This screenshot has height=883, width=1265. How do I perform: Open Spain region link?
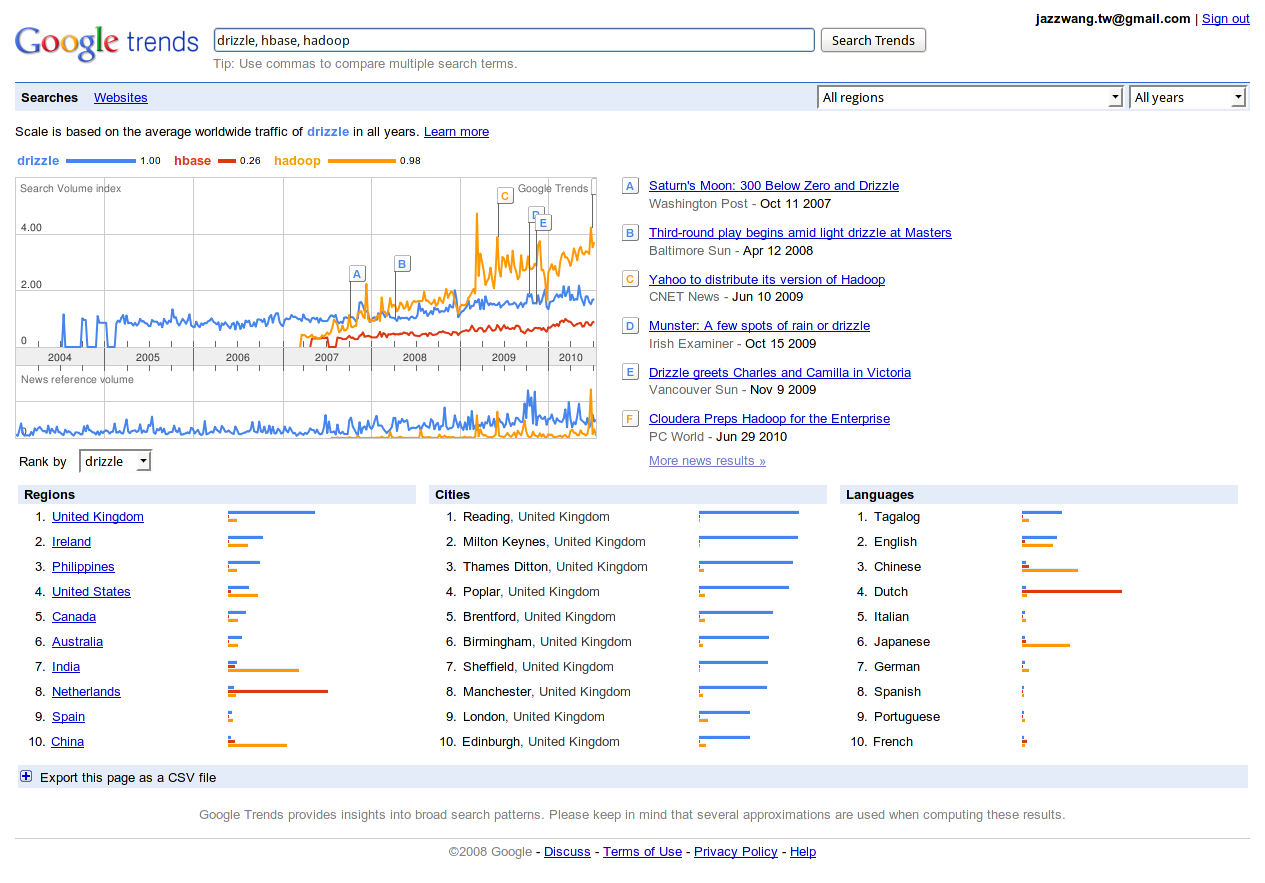tap(68, 717)
